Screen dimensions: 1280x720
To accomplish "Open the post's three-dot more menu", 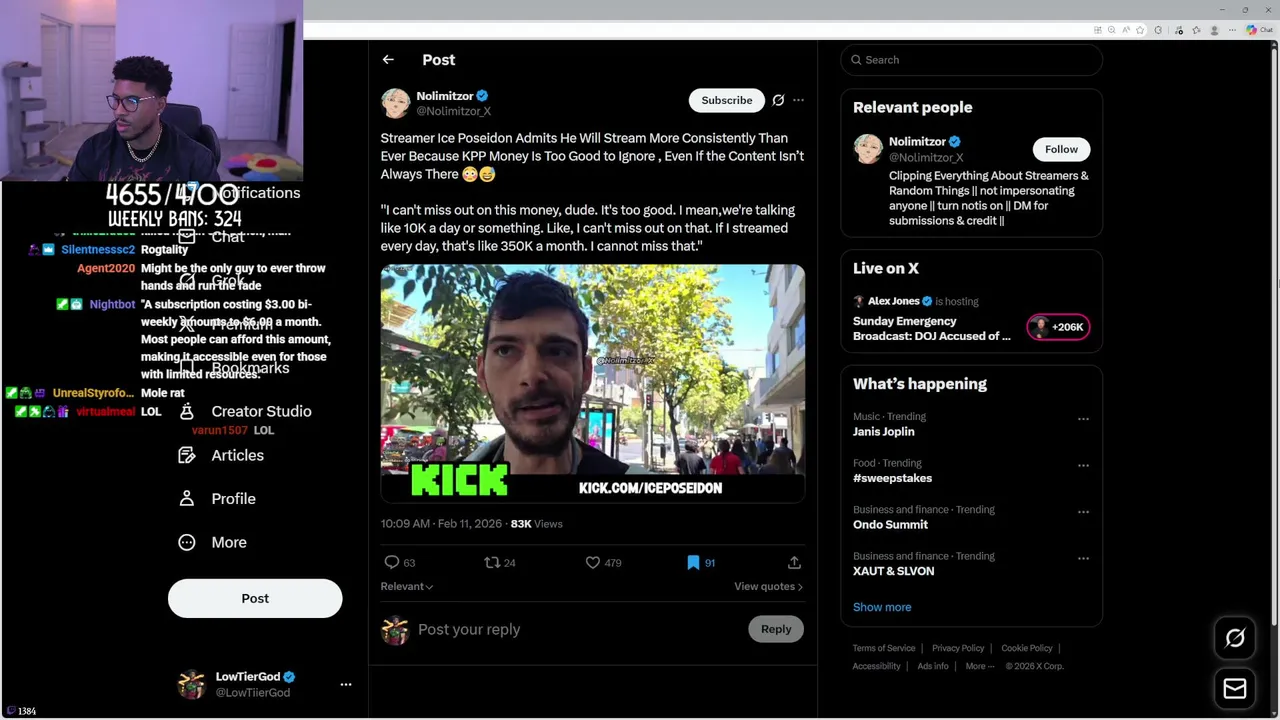I will 798,100.
